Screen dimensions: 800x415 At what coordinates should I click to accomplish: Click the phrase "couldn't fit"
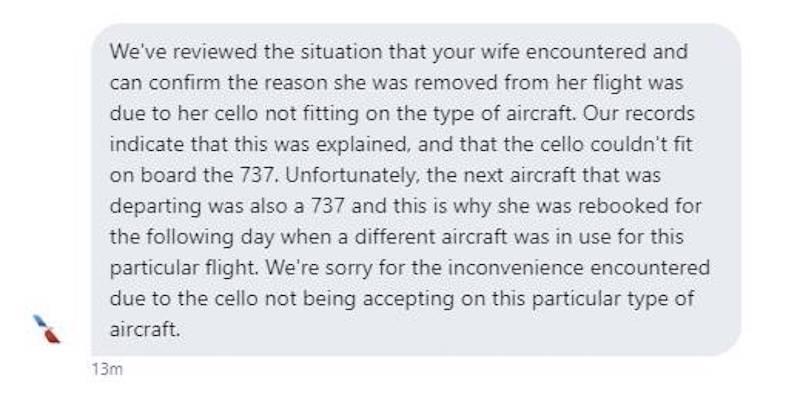tap(641, 144)
